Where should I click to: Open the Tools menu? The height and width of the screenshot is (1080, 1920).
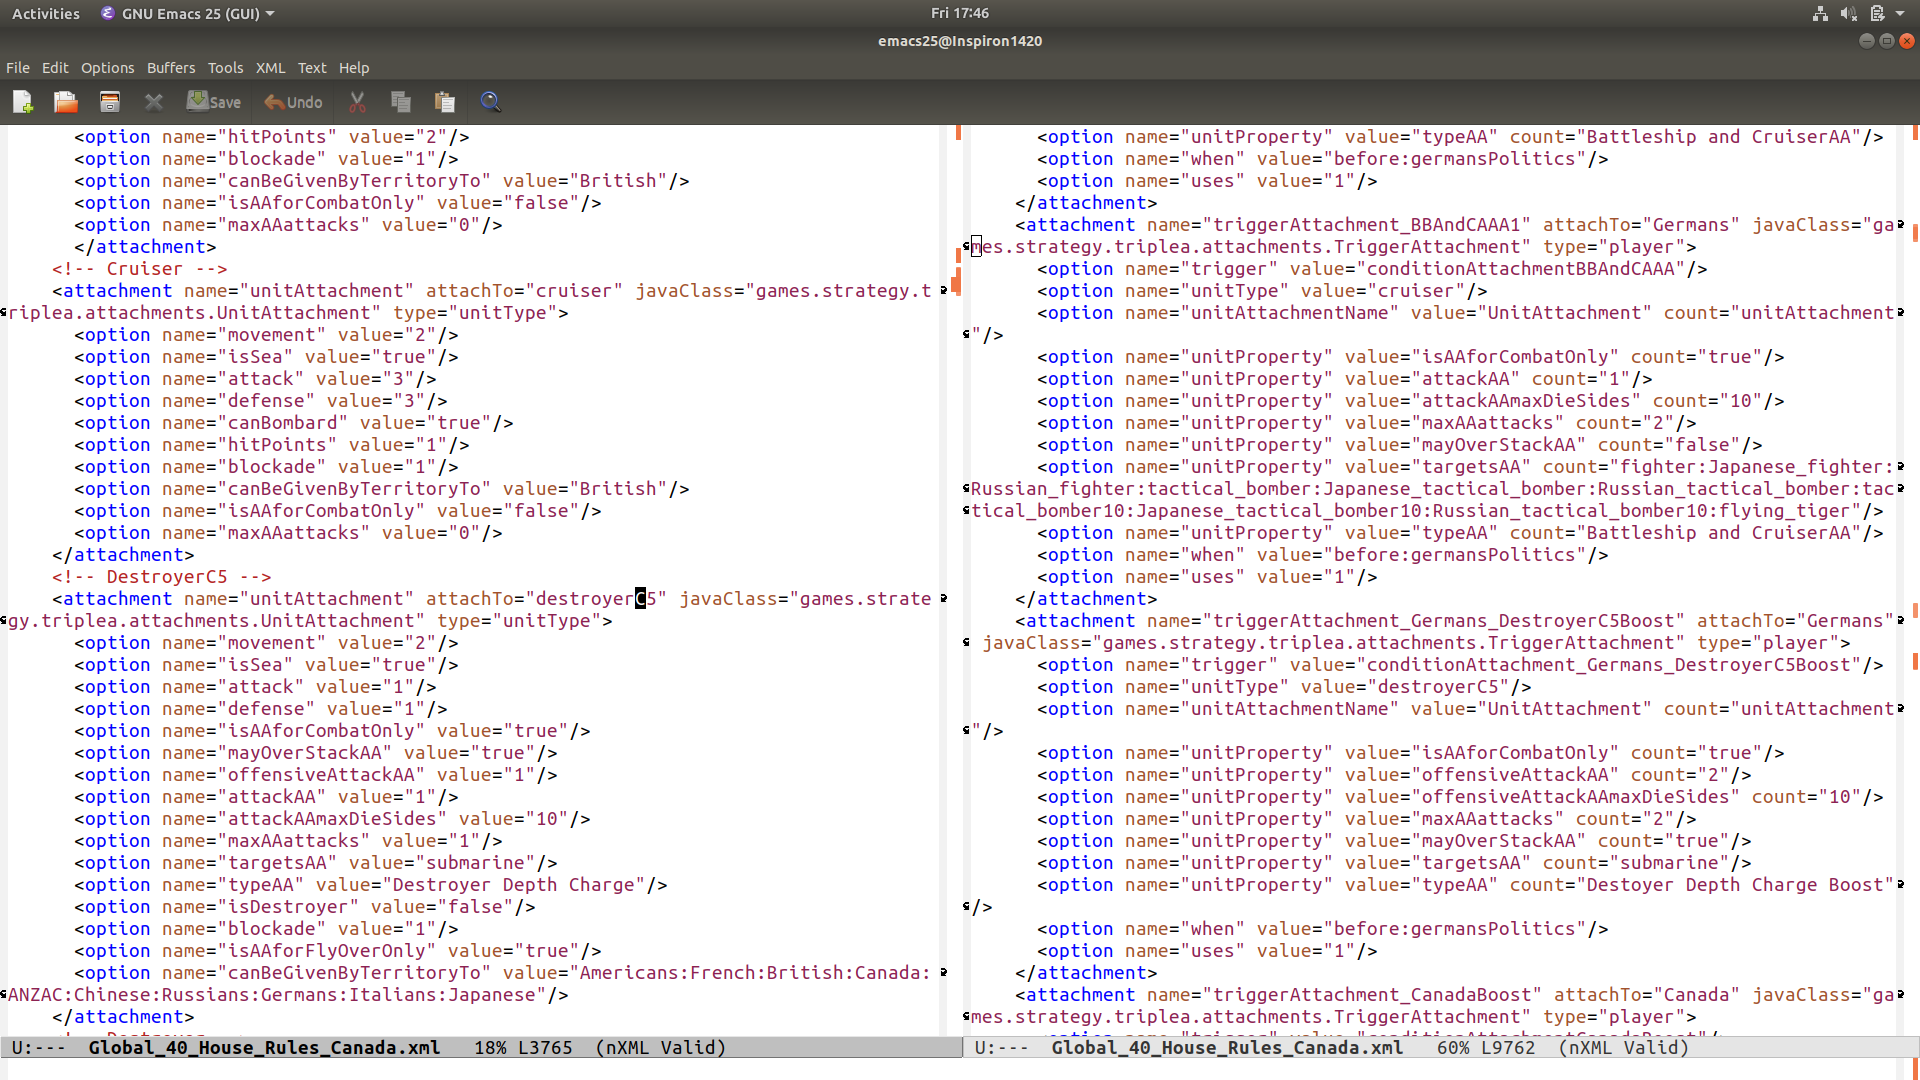225,68
